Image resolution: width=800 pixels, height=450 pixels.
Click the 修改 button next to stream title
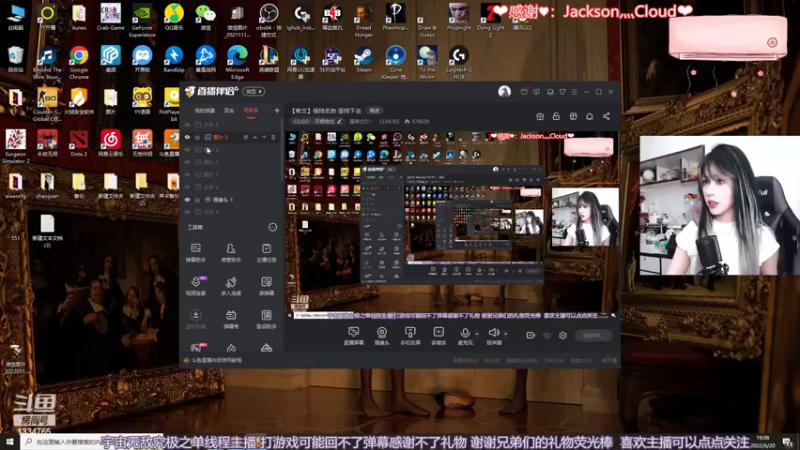pos(374,111)
